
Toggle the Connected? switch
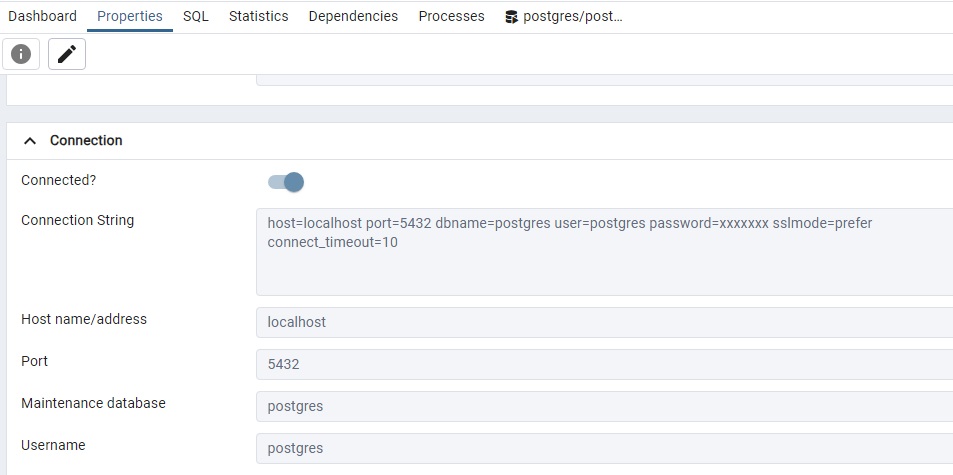286,182
